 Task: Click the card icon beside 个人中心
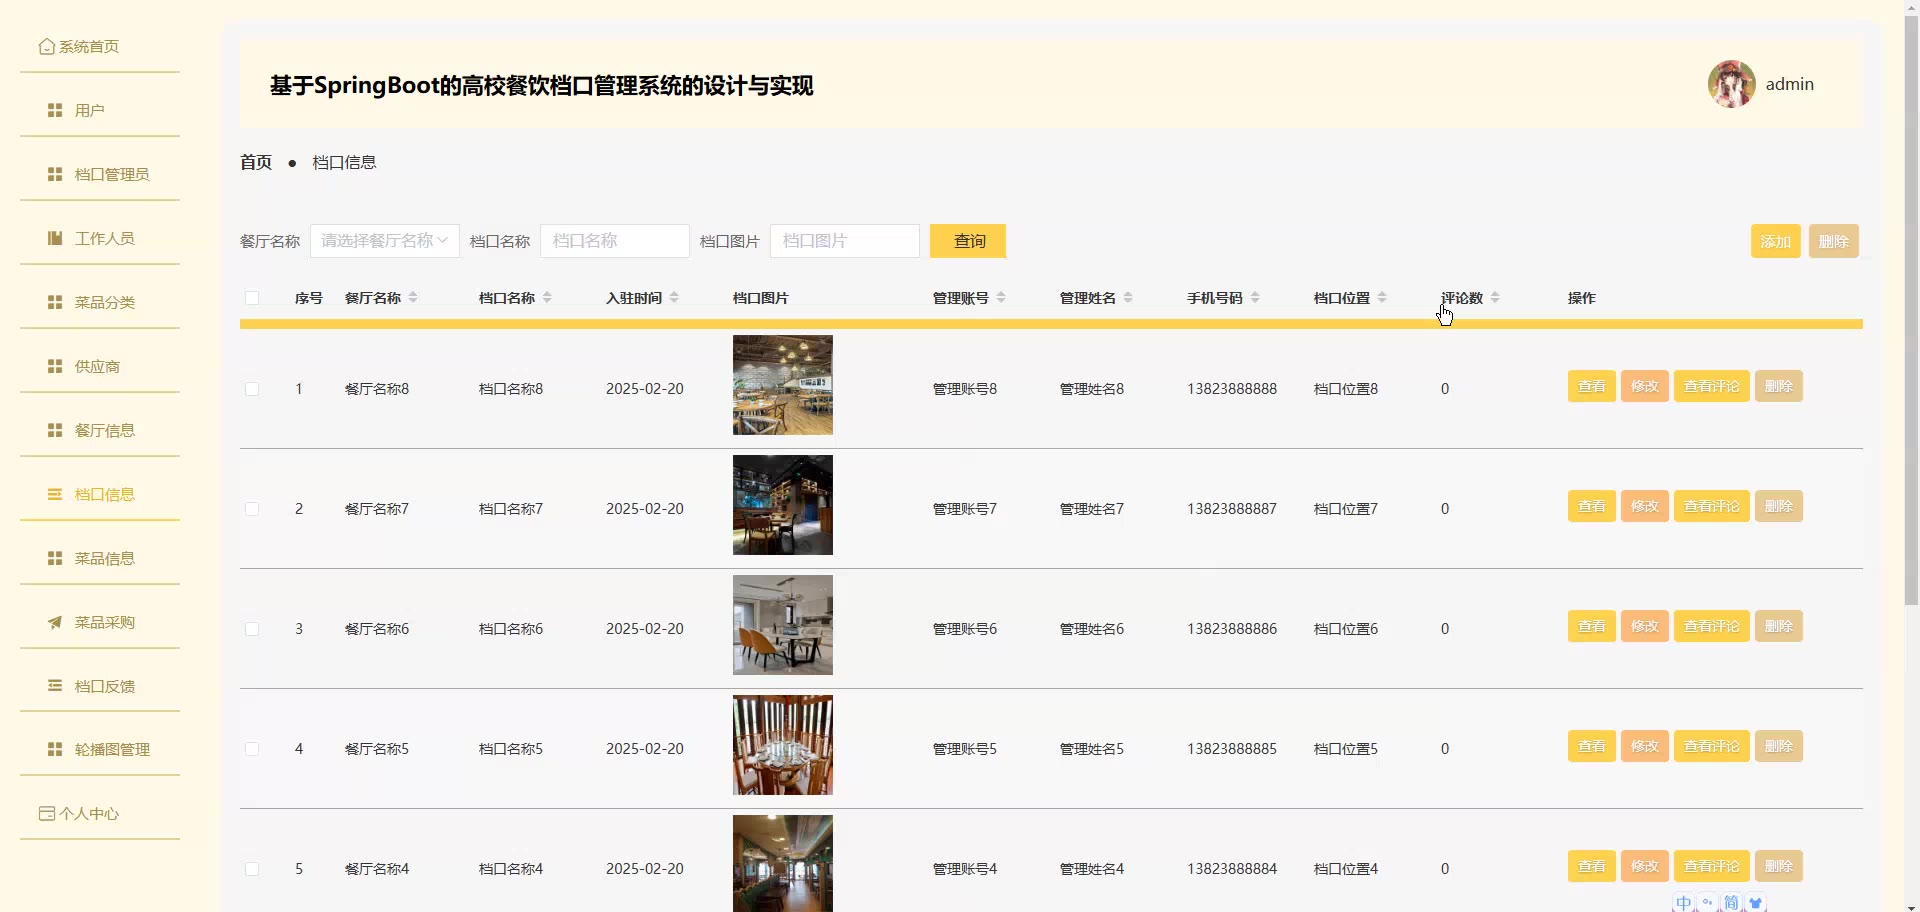click(46, 814)
